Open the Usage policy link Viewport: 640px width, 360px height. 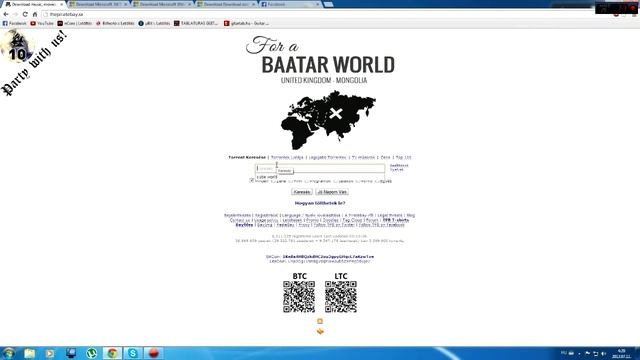point(266,220)
